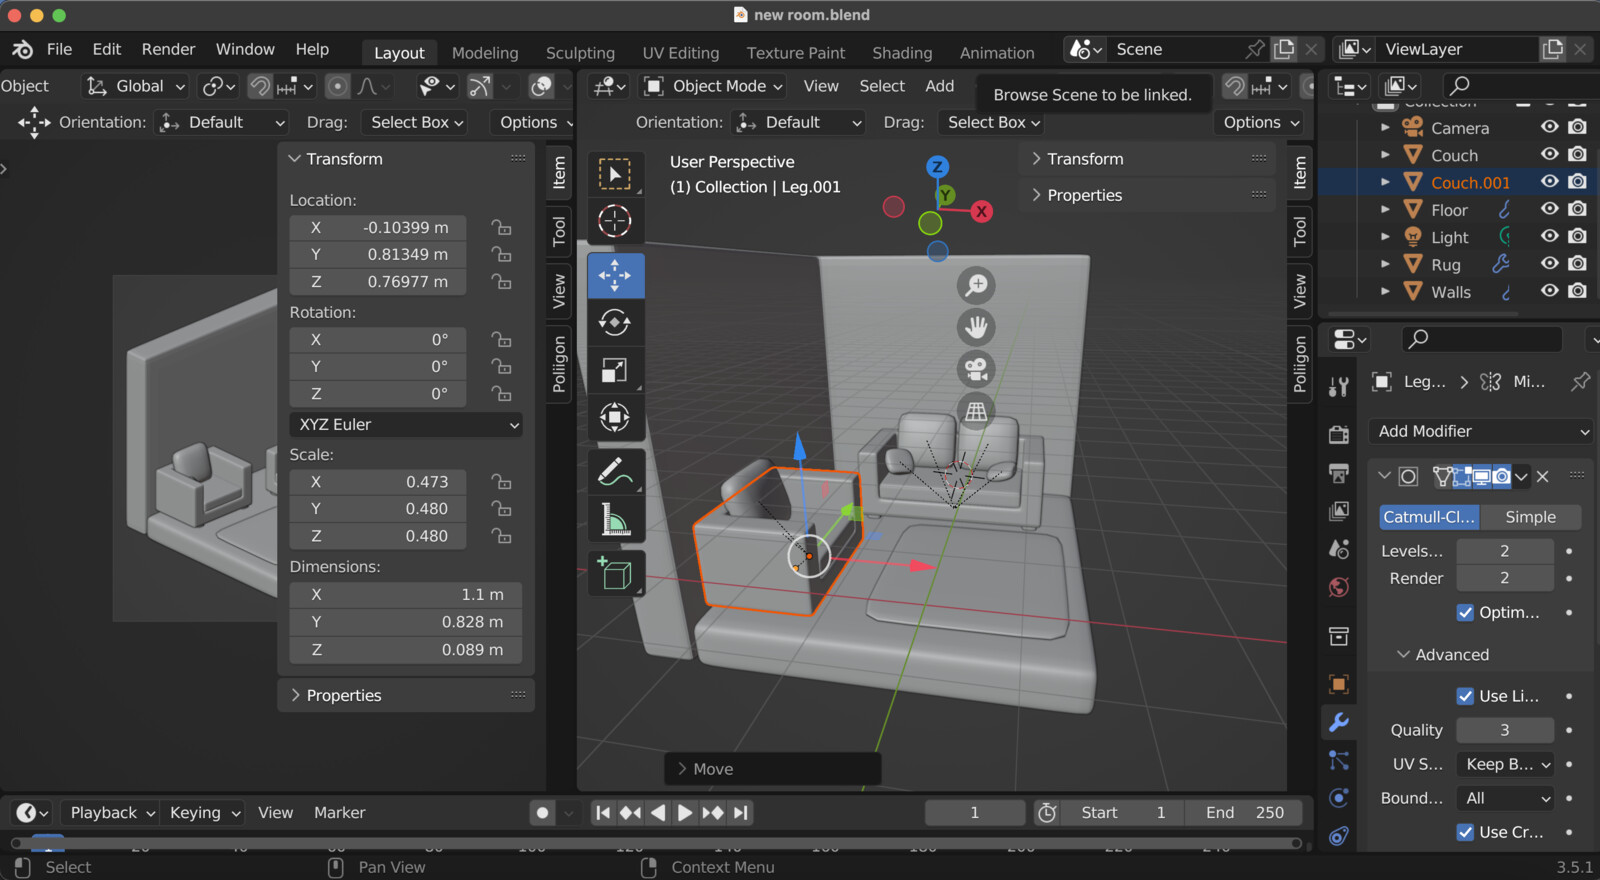Open the Scene properties tab icon
This screenshot has width=1600, height=880.
pyautogui.click(x=1339, y=549)
